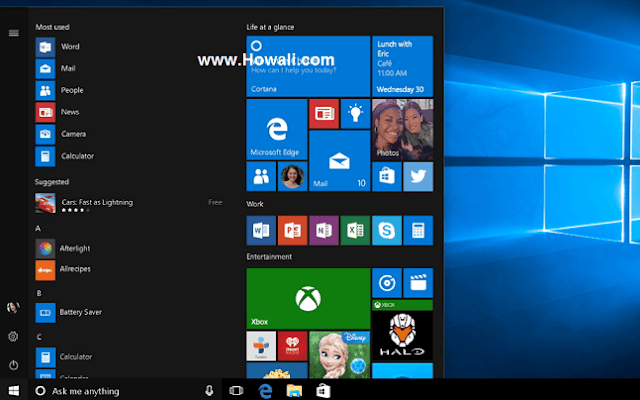Click the letter A section header
This screenshot has width=640, height=400.
pos(38,229)
